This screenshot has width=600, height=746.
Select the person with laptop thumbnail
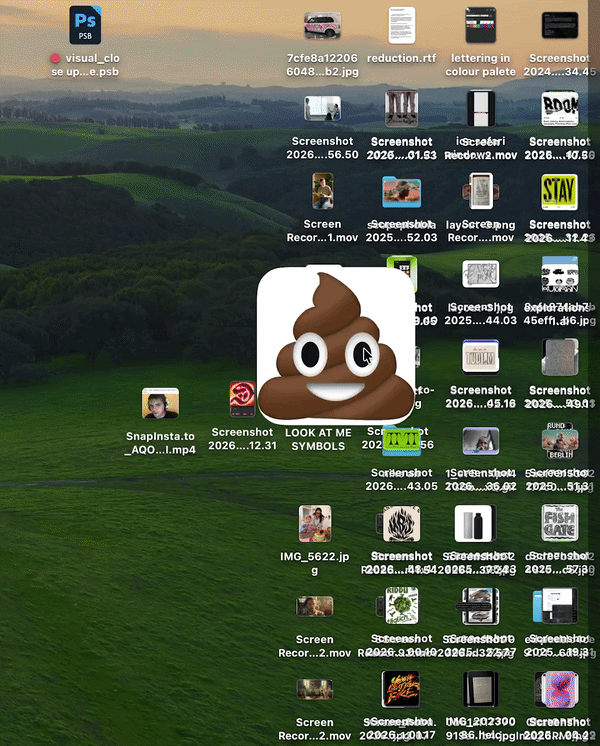[x=481, y=441]
